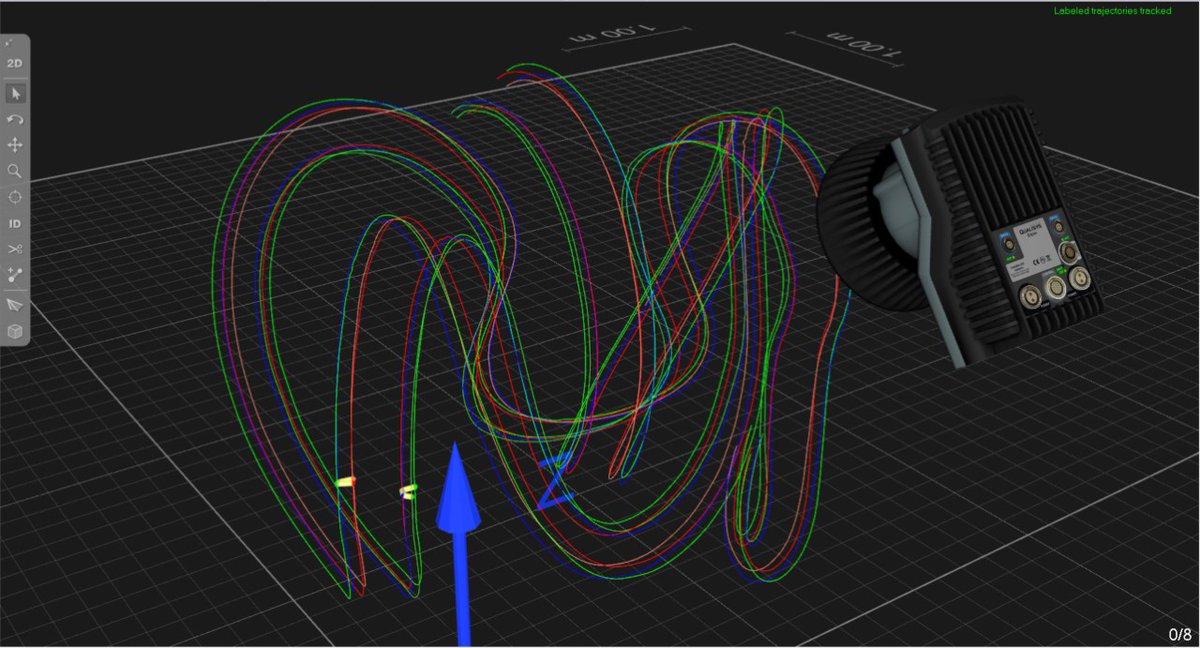Click the left yellow marker
This screenshot has height=648, width=1200.
click(x=345, y=483)
